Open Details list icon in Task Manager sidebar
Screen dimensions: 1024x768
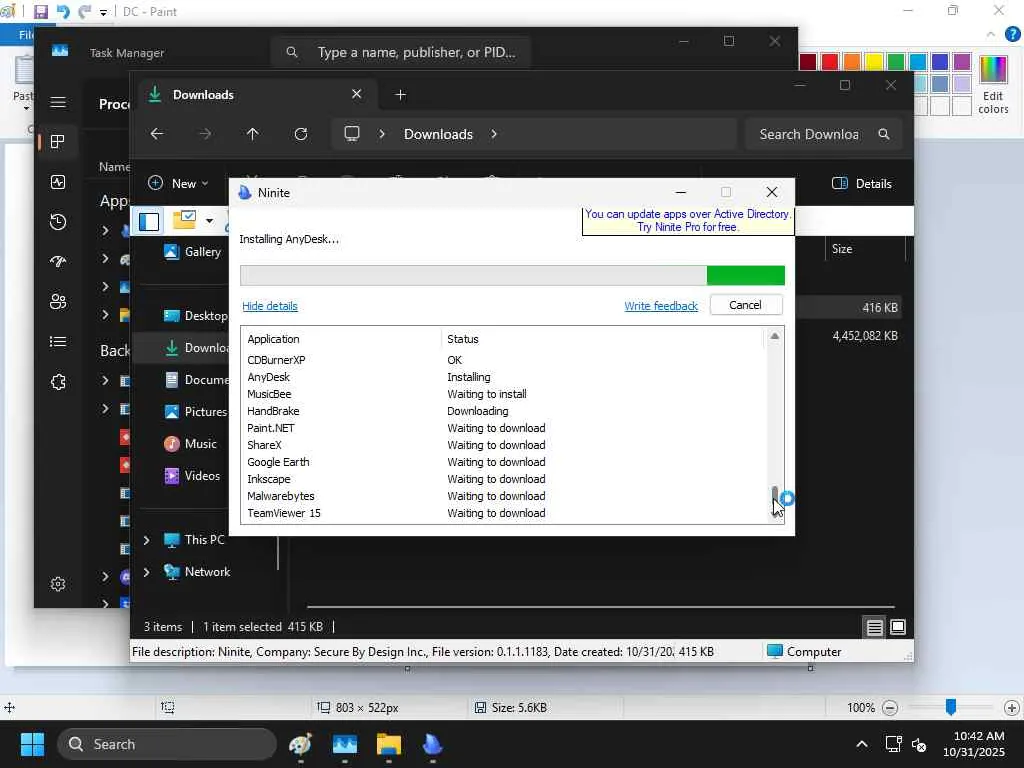[x=57, y=342]
